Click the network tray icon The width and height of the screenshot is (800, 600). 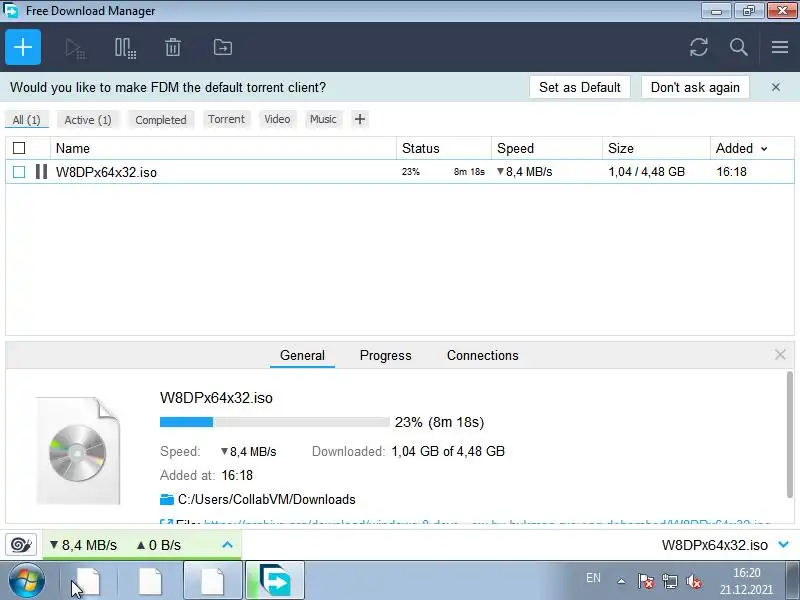coord(670,581)
